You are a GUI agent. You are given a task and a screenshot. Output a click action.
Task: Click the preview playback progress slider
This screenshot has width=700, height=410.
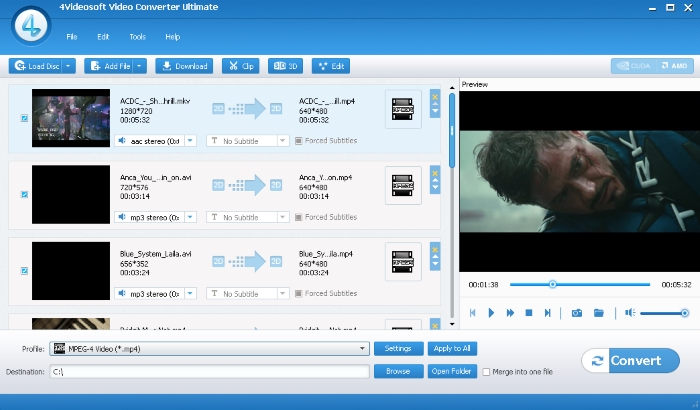pyautogui.click(x=580, y=284)
